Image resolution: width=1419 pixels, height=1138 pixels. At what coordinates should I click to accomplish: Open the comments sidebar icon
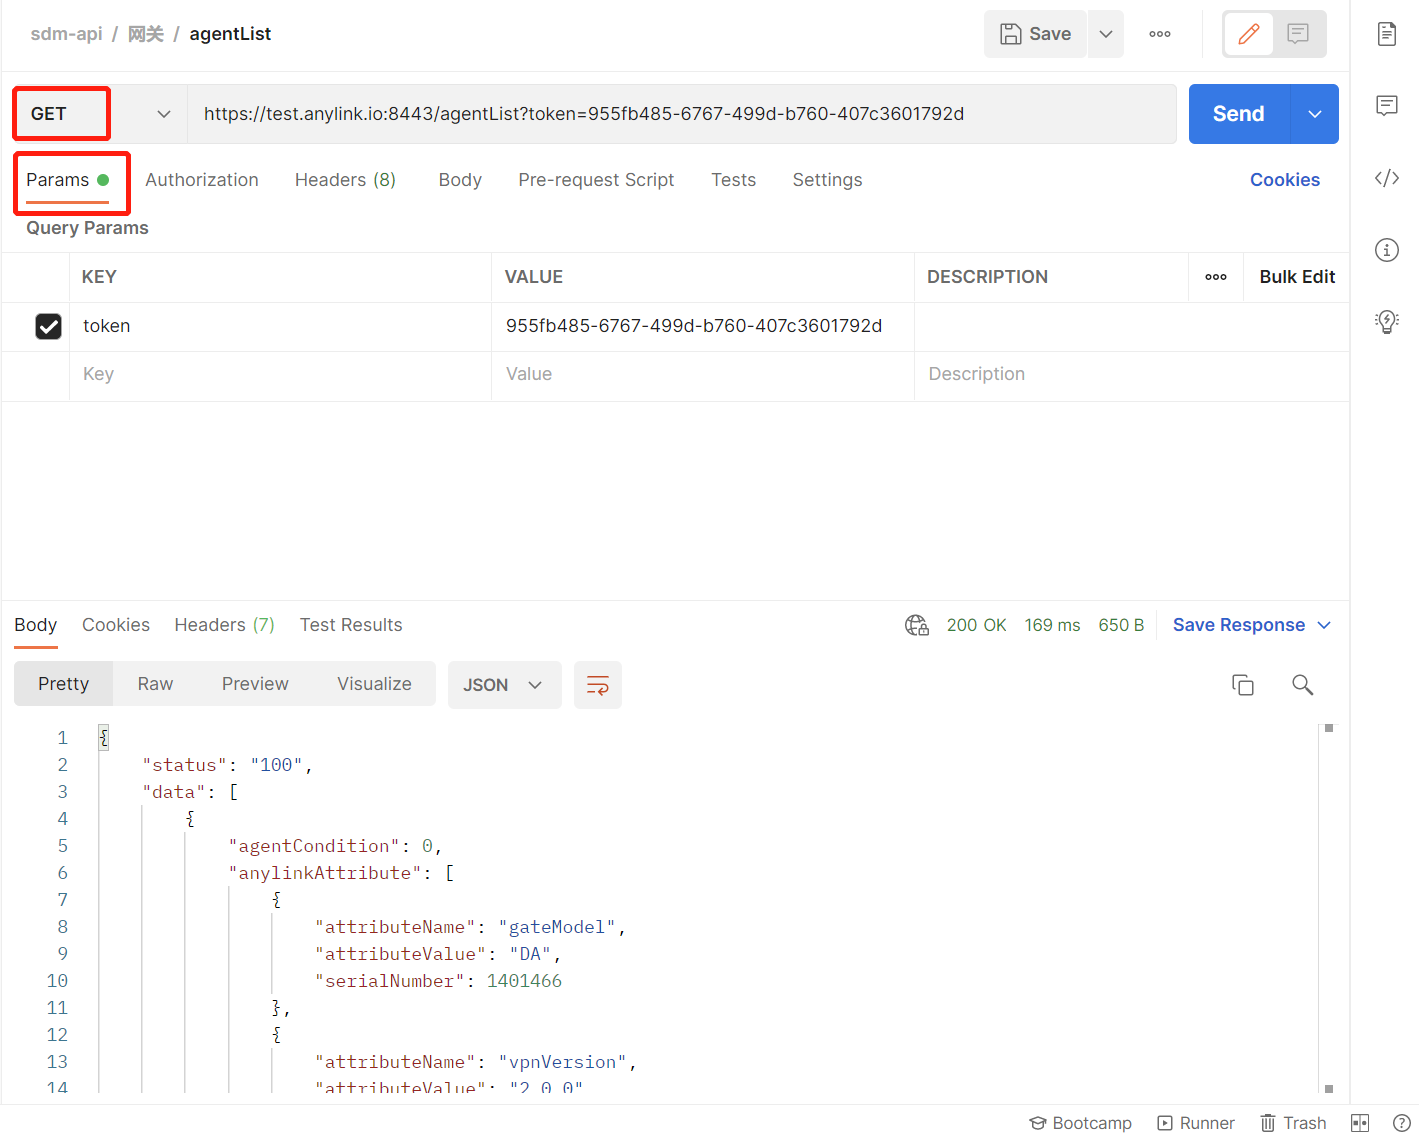pos(1386,106)
